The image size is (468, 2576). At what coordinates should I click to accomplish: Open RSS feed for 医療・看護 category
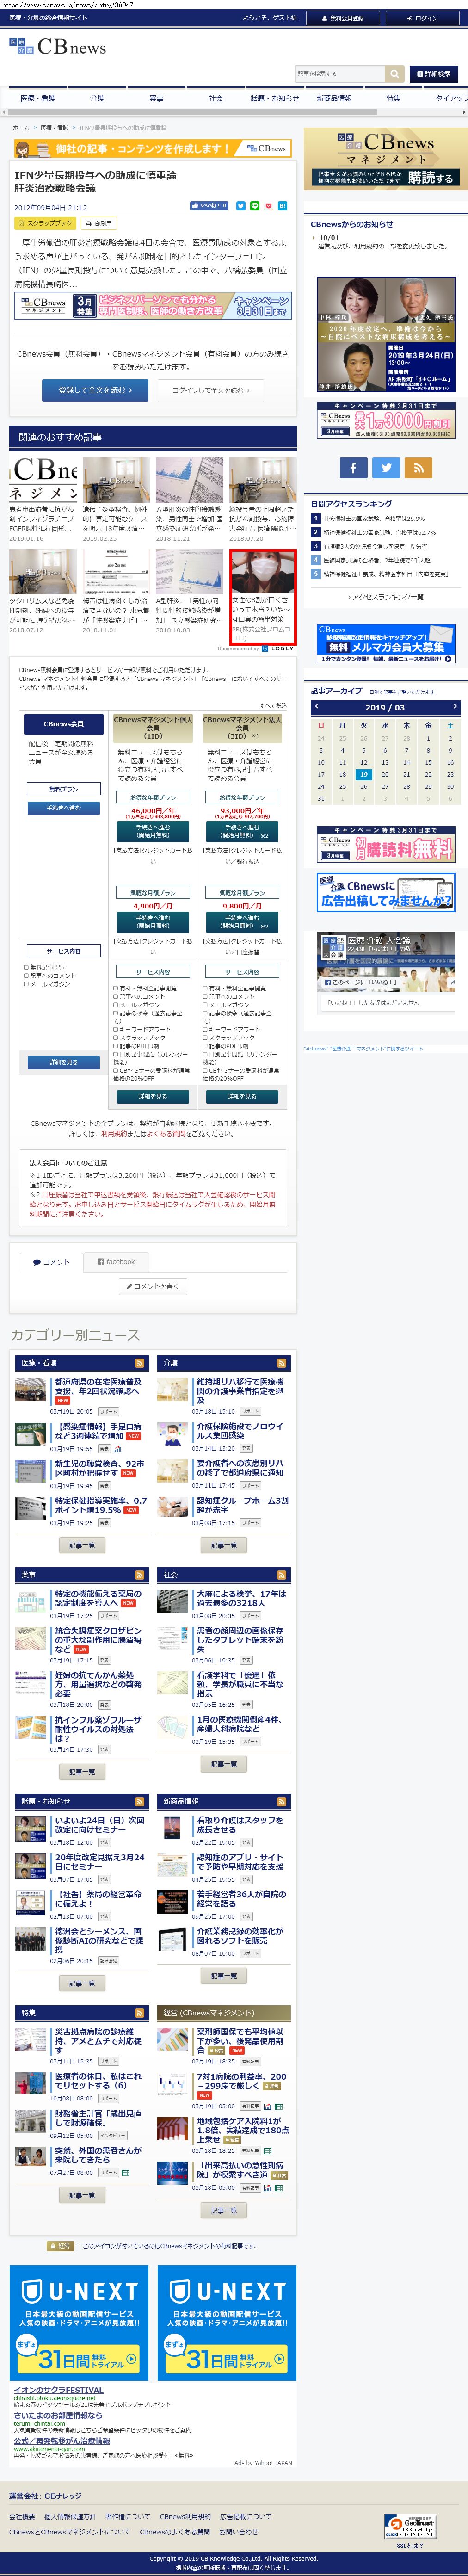point(139,1363)
